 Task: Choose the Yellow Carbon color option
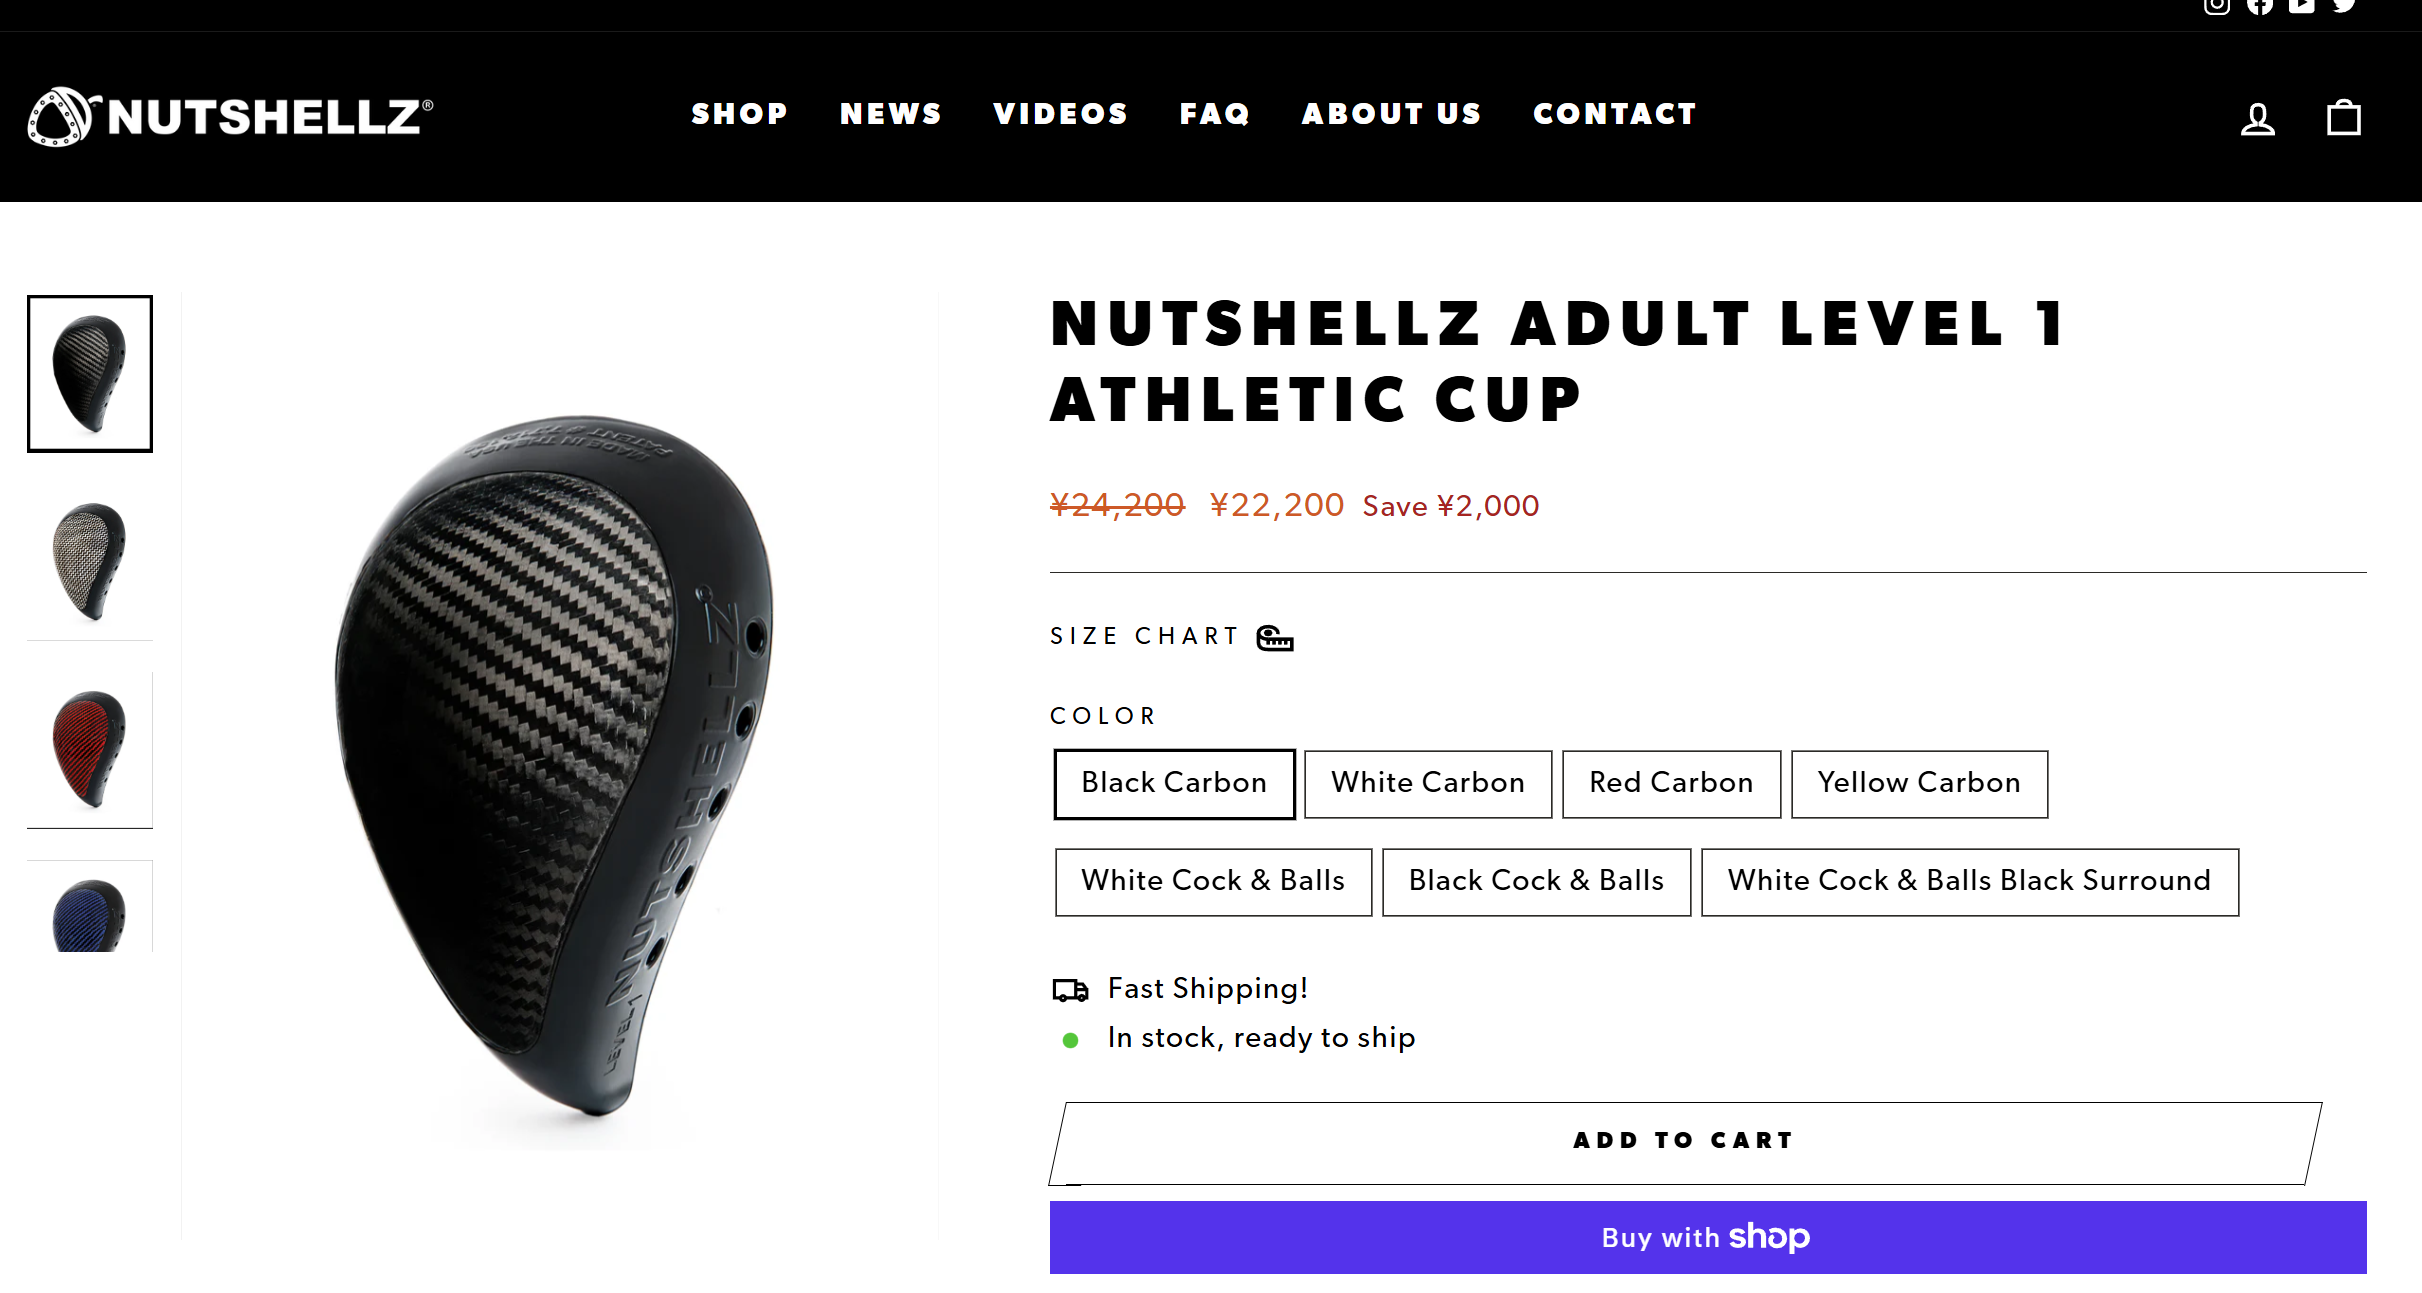(1918, 783)
